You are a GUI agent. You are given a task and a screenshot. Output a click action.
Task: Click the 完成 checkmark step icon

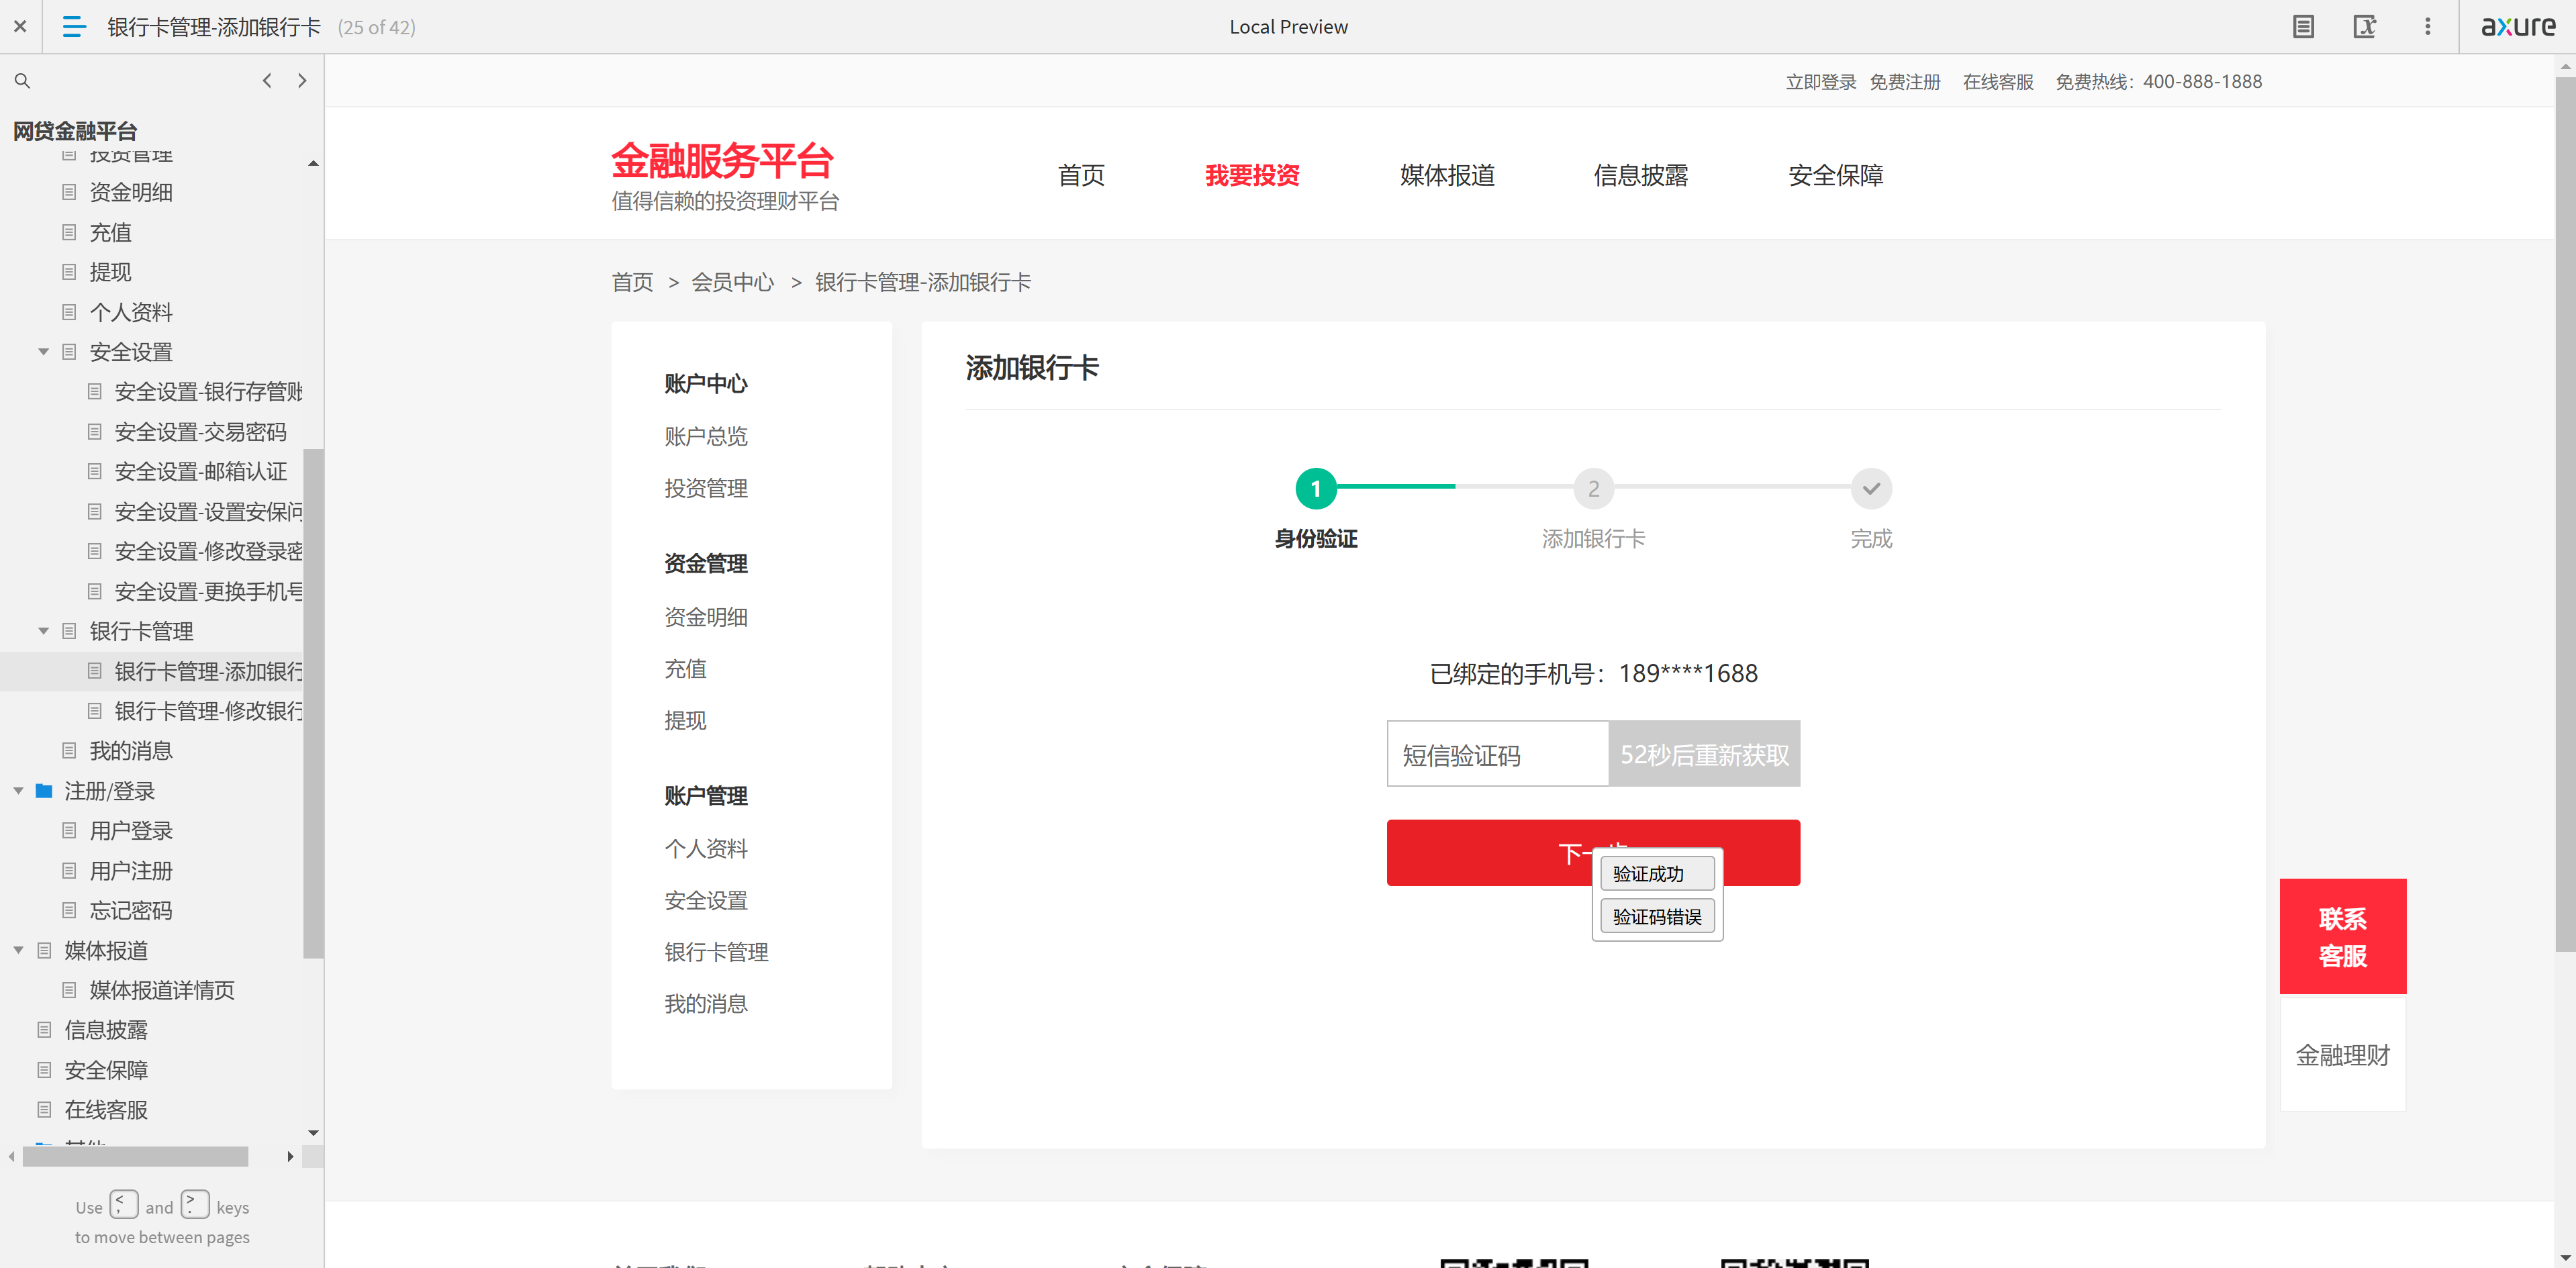[1871, 488]
